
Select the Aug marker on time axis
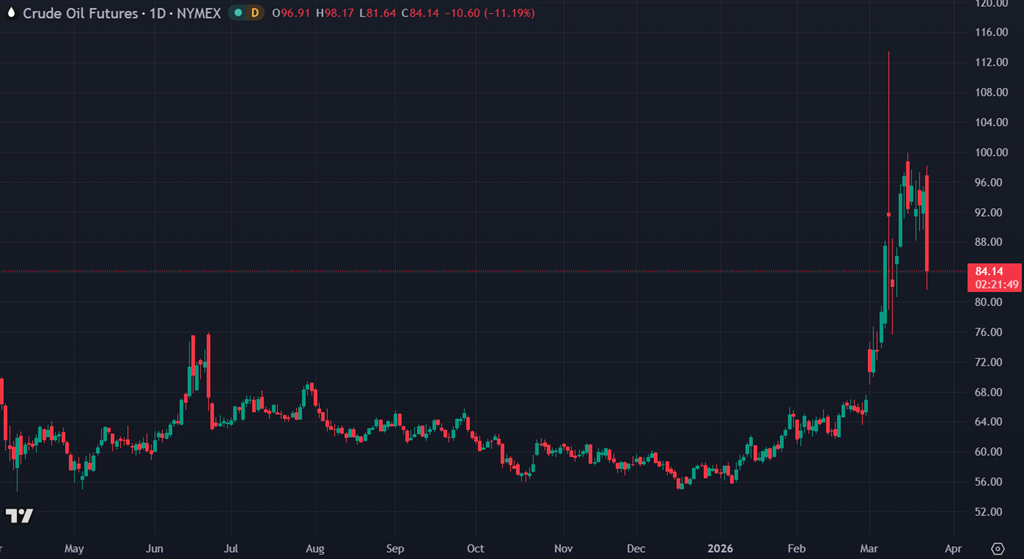point(315,548)
